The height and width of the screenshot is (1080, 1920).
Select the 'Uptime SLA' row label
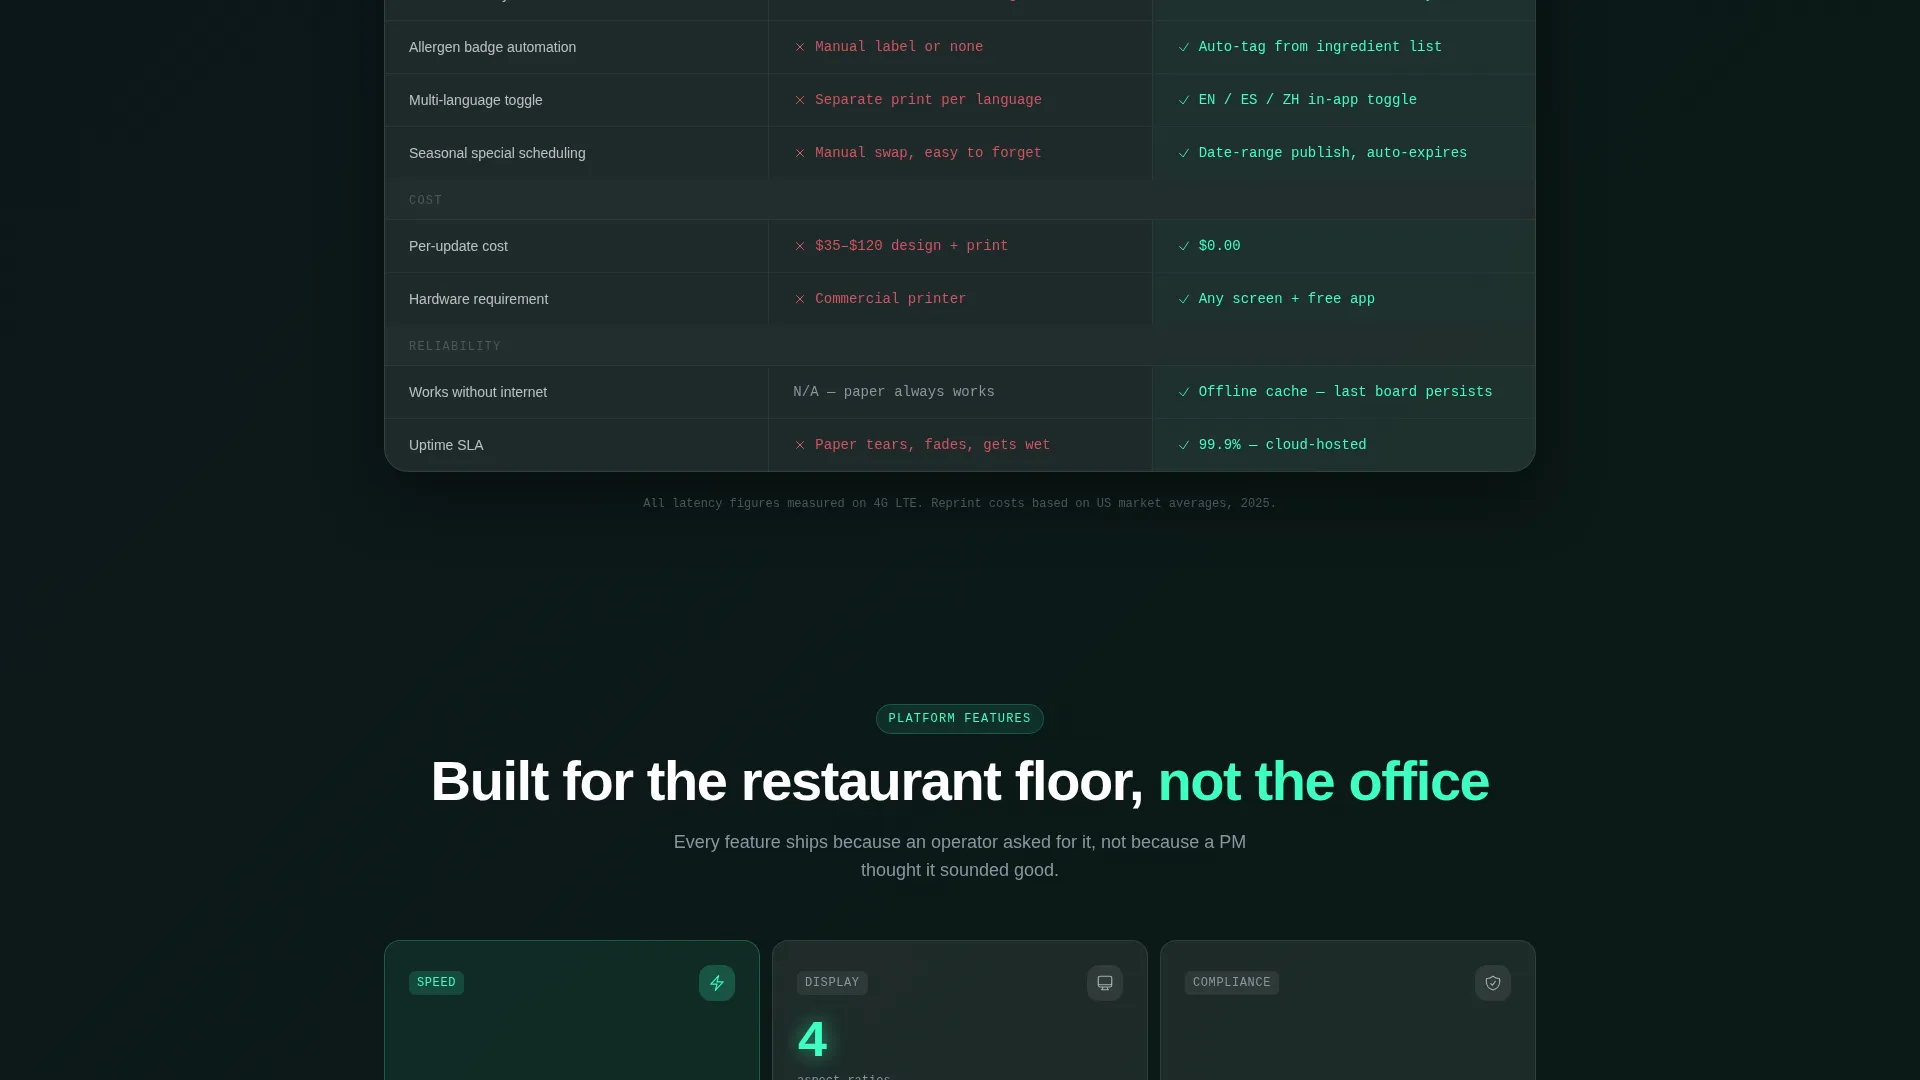(x=446, y=445)
